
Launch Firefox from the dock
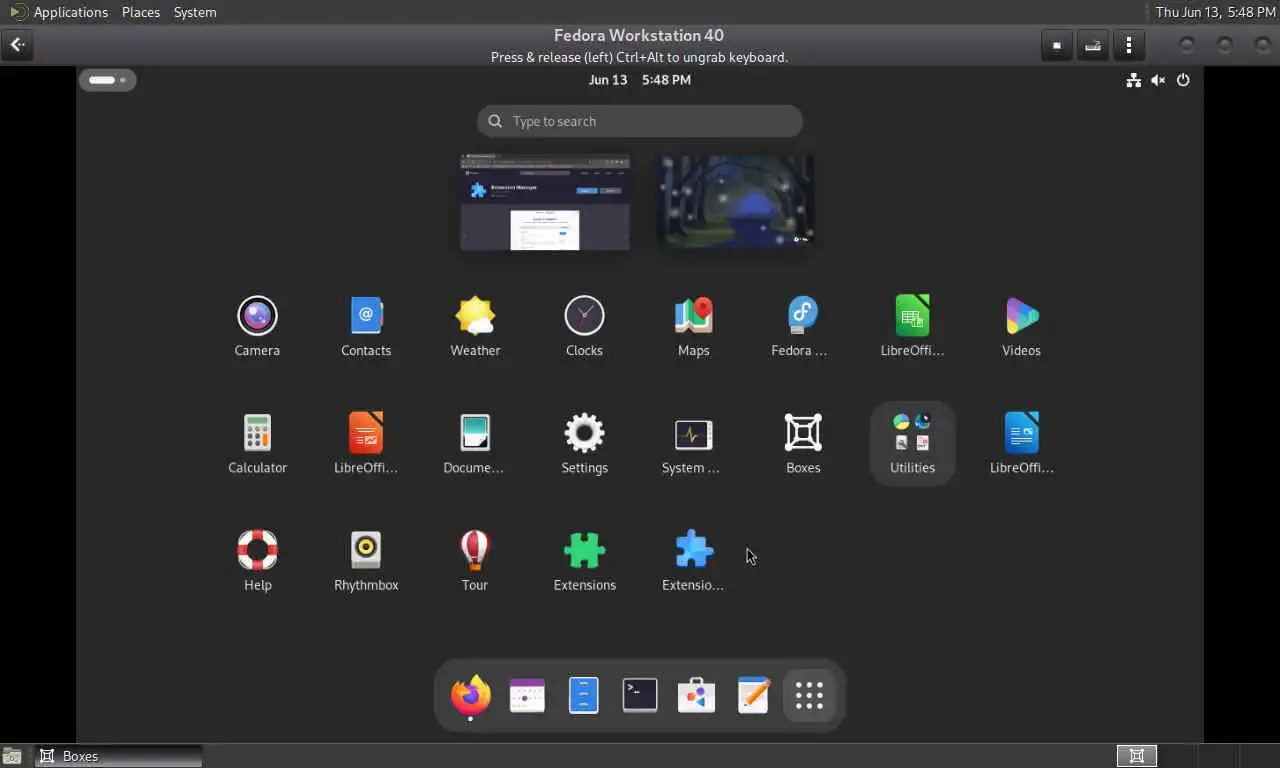point(470,695)
